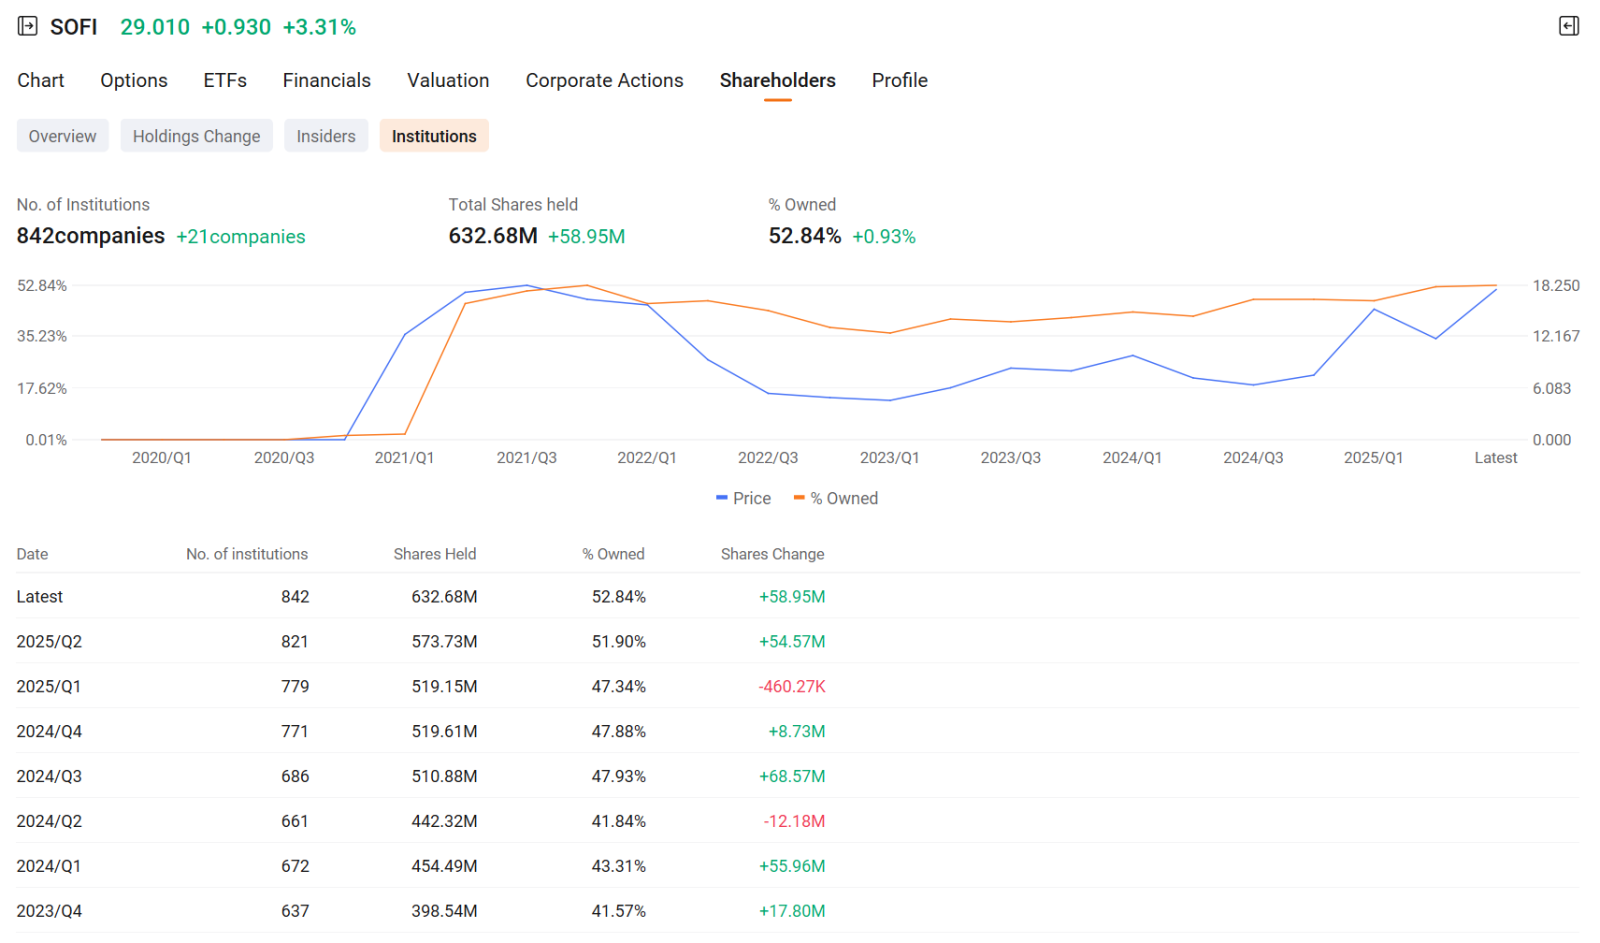The height and width of the screenshot is (943, 1600).
Task: Click the 2020/Q1 label on chart axis
Action: click(162, 458)
